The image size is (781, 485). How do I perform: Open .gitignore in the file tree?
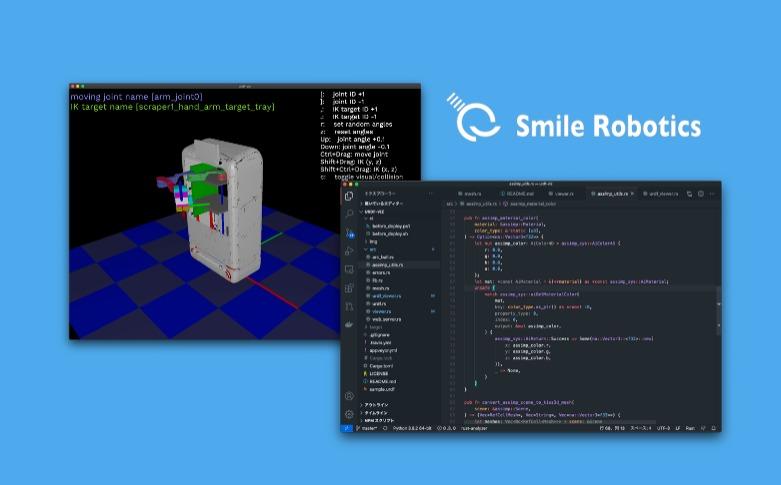tap(380, 335)
